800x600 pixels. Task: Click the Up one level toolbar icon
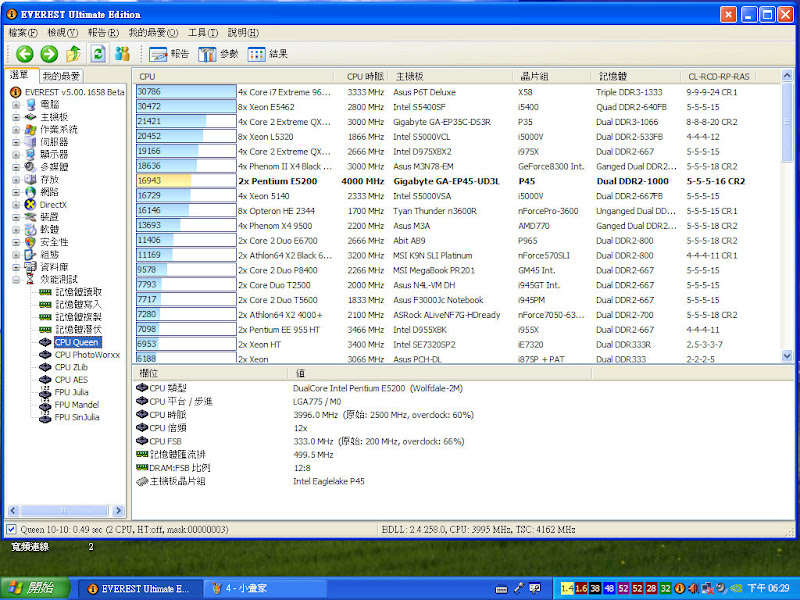[73, 54]
